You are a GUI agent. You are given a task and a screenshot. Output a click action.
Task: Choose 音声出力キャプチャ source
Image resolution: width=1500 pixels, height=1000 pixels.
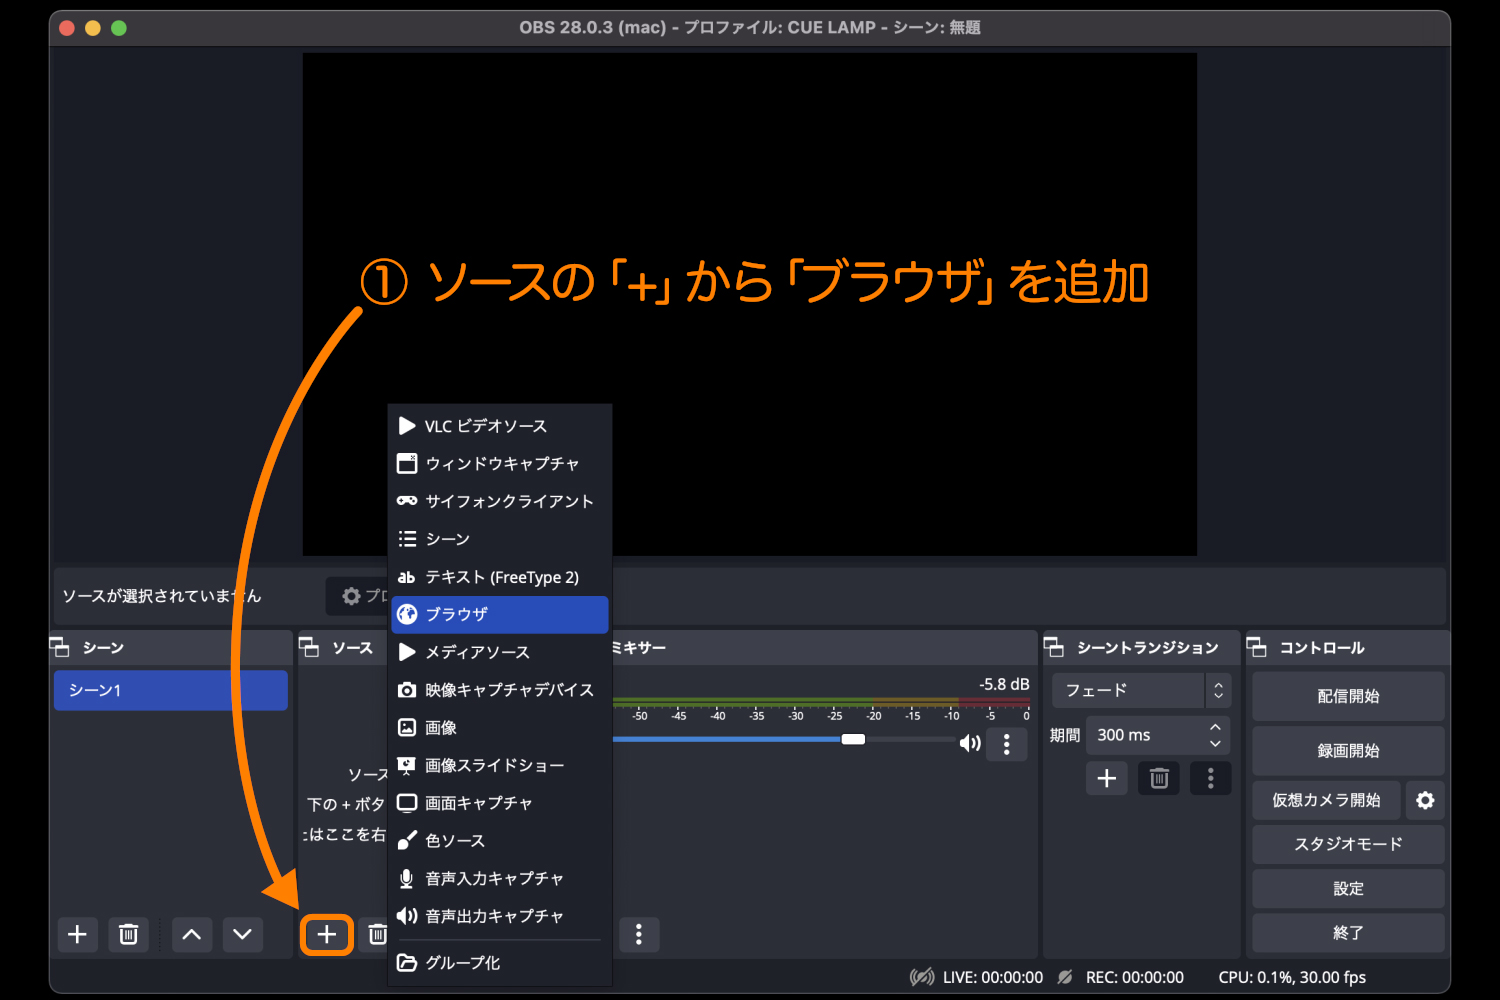pos(500,916)
